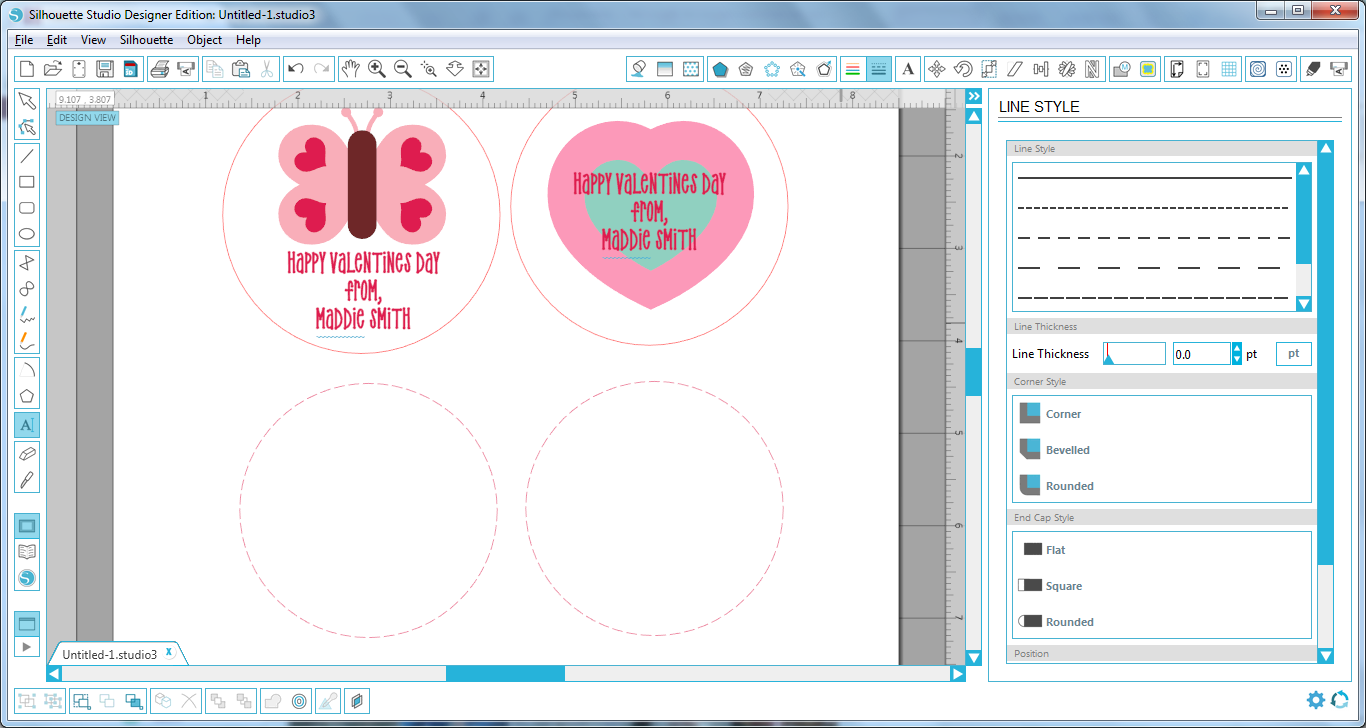Click the Print icon
The height and width of the screenshot is (728, 1366).
point(159,69)
